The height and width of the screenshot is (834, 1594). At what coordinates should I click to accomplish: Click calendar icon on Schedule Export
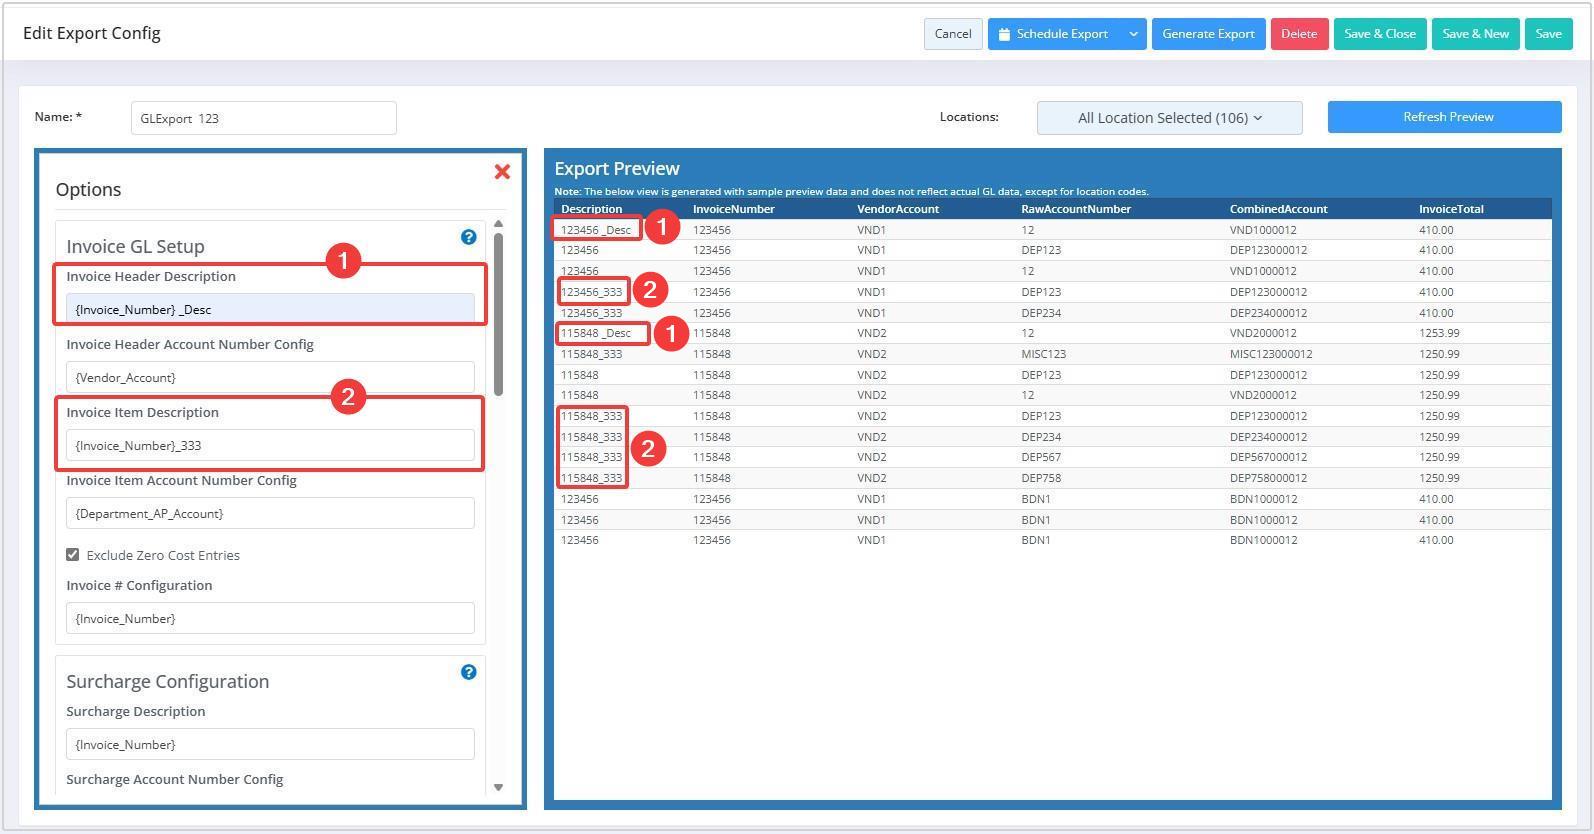tap(1004, 34)
